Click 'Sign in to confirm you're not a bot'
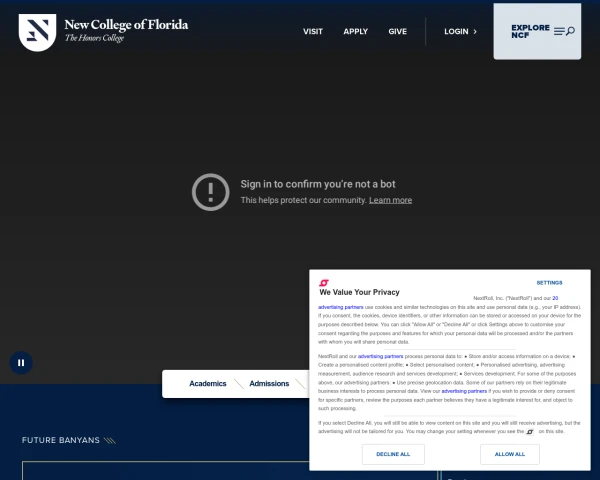 (318, 184)
